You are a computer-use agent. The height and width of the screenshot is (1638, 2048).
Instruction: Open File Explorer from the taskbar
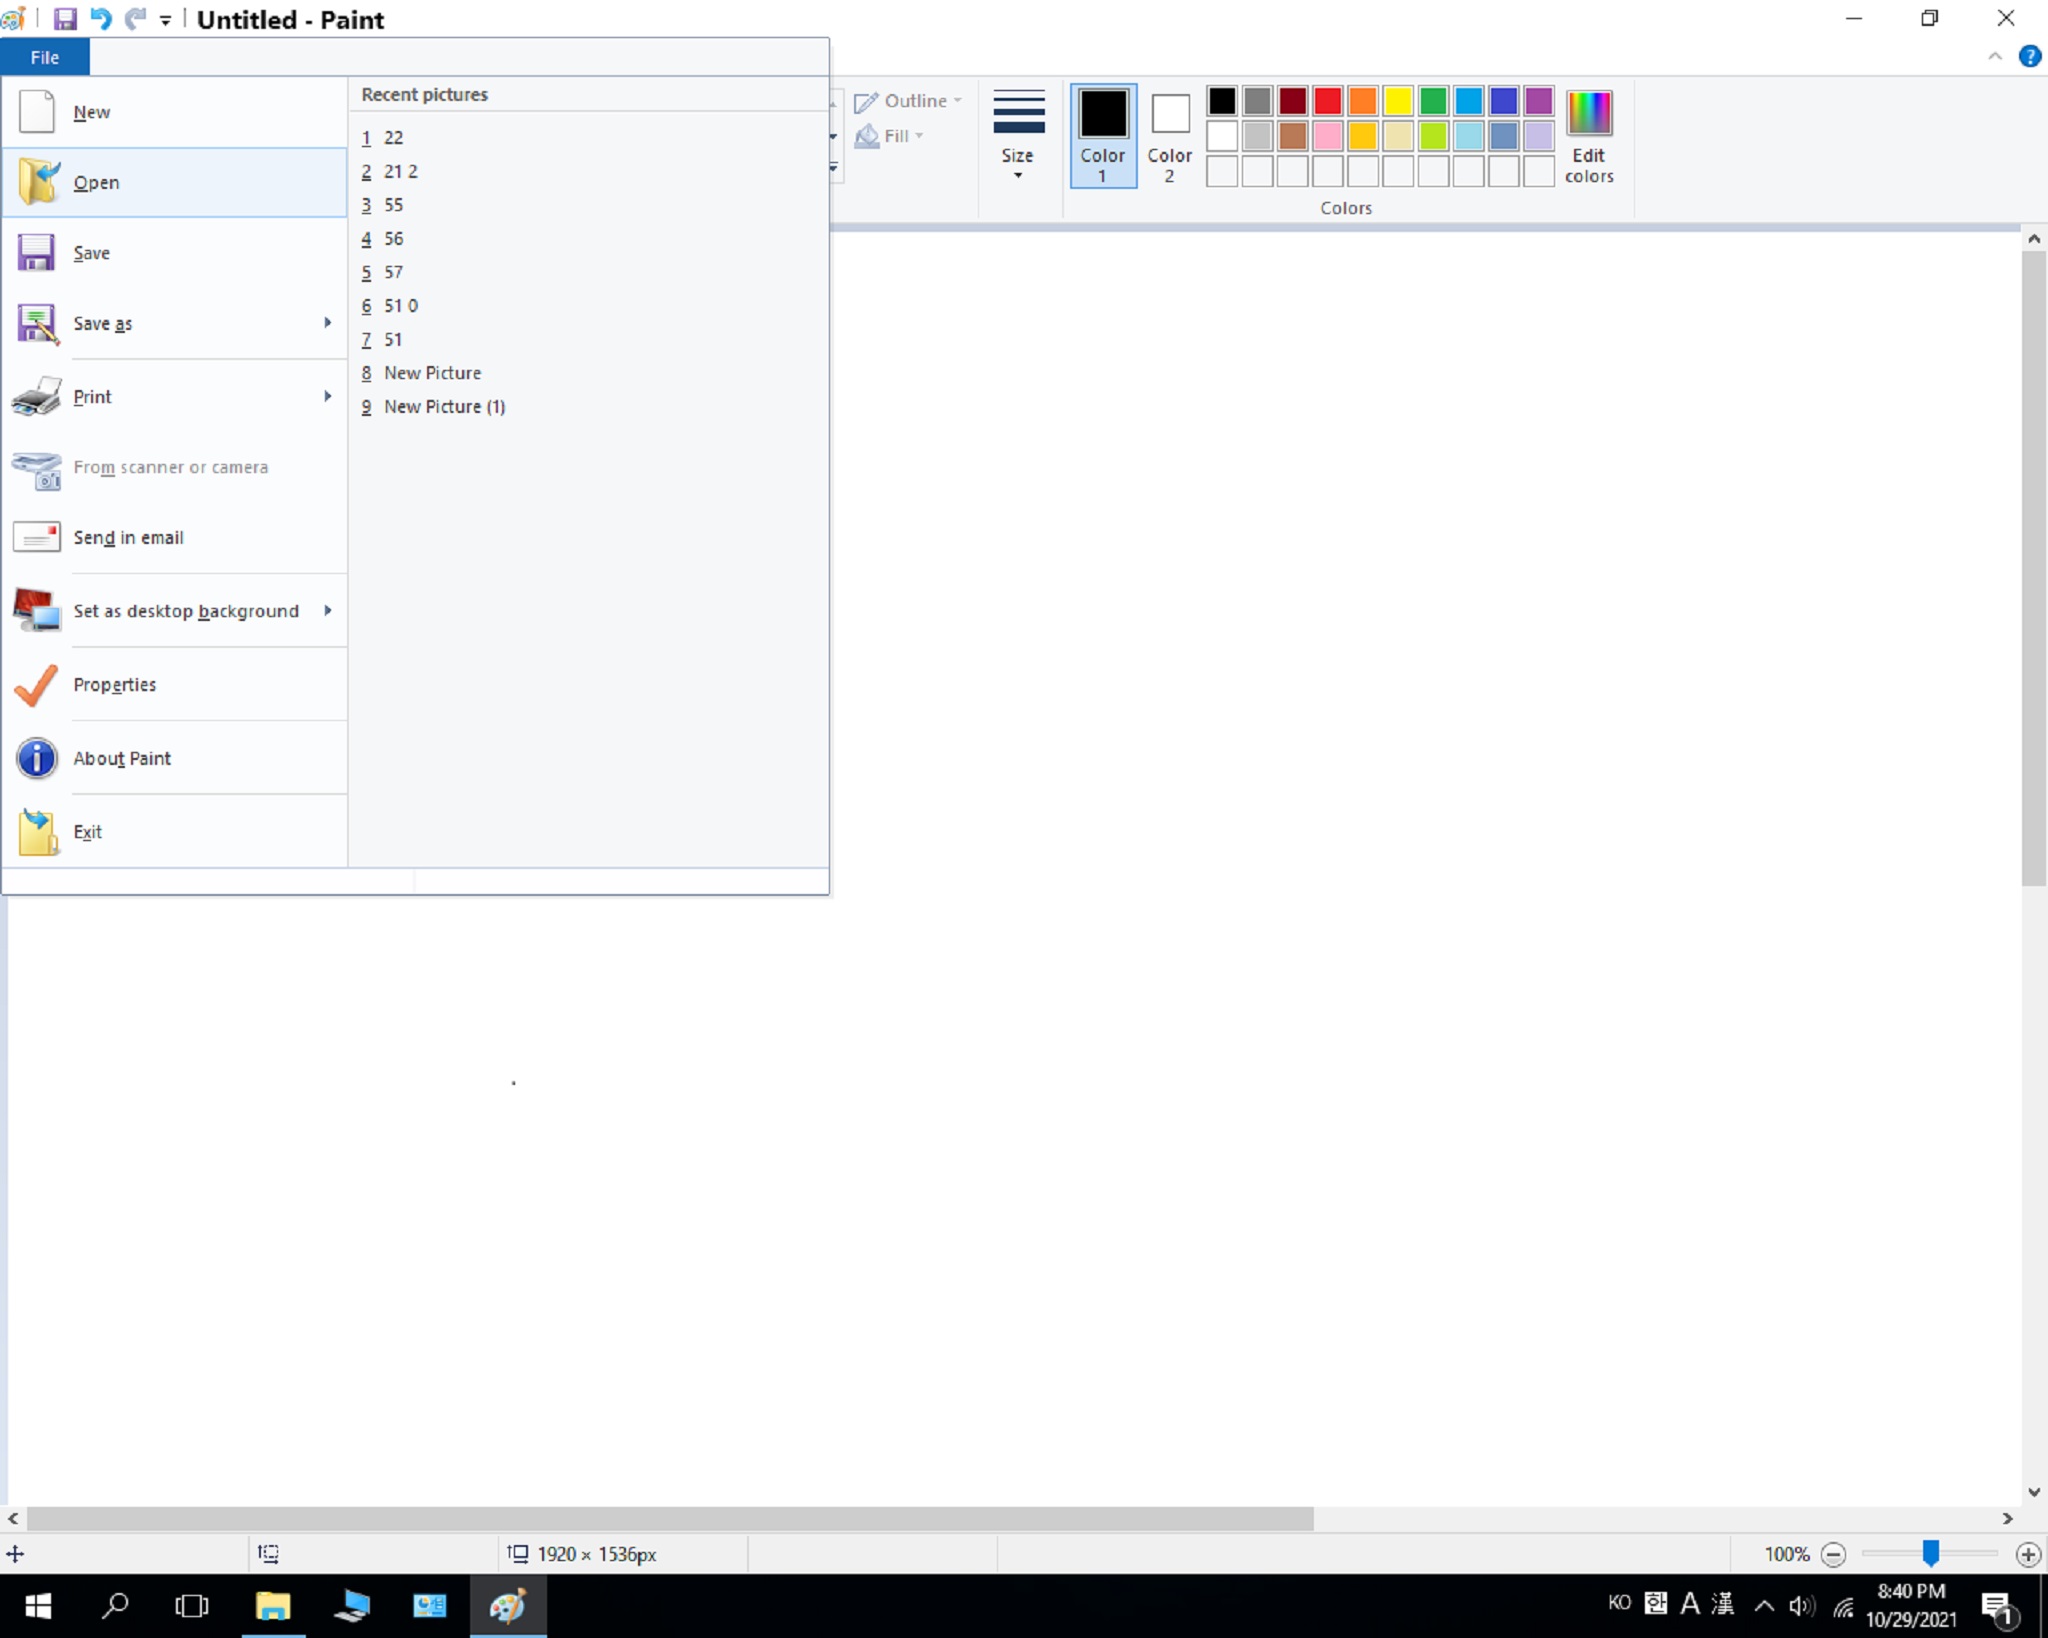coord(273,1606)
